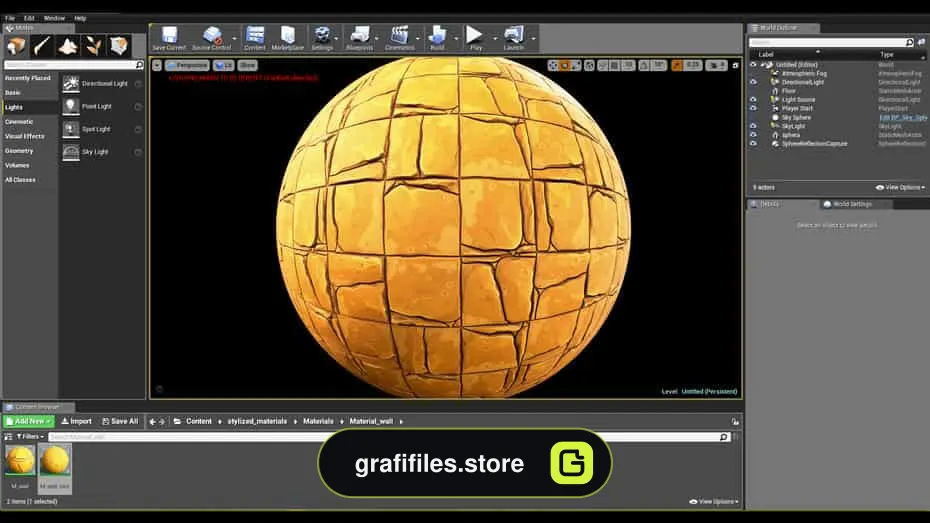Toggle visibility of SkyLight actor

pyautogui.click(x=753, y=126)
